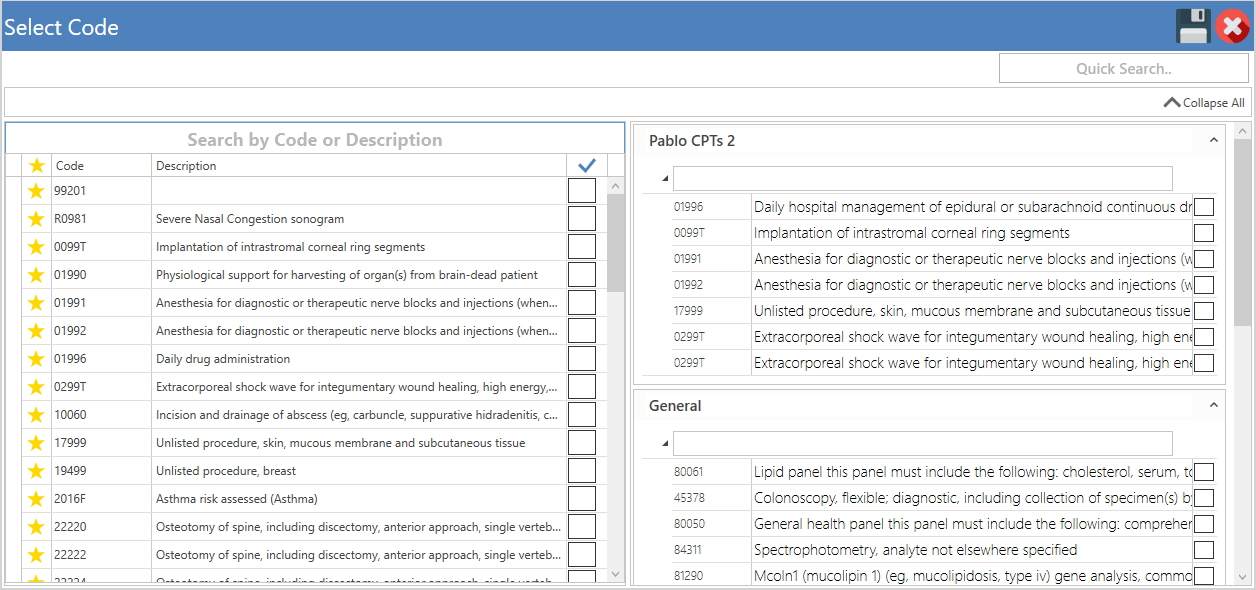Check the box for Severe Nasal Congestion sonogram
This screenshot has height=590, width=1256.
[x=582, y=219]
